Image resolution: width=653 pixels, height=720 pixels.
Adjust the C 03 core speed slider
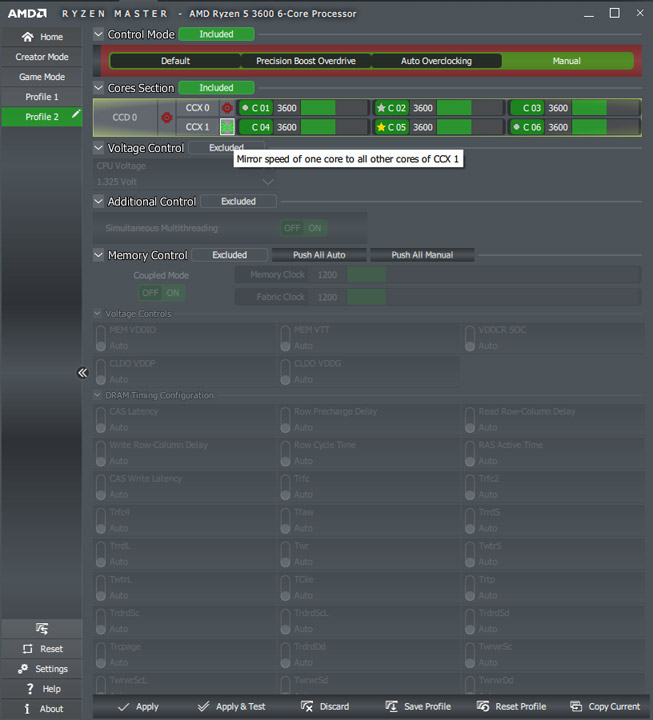point(606,108)
